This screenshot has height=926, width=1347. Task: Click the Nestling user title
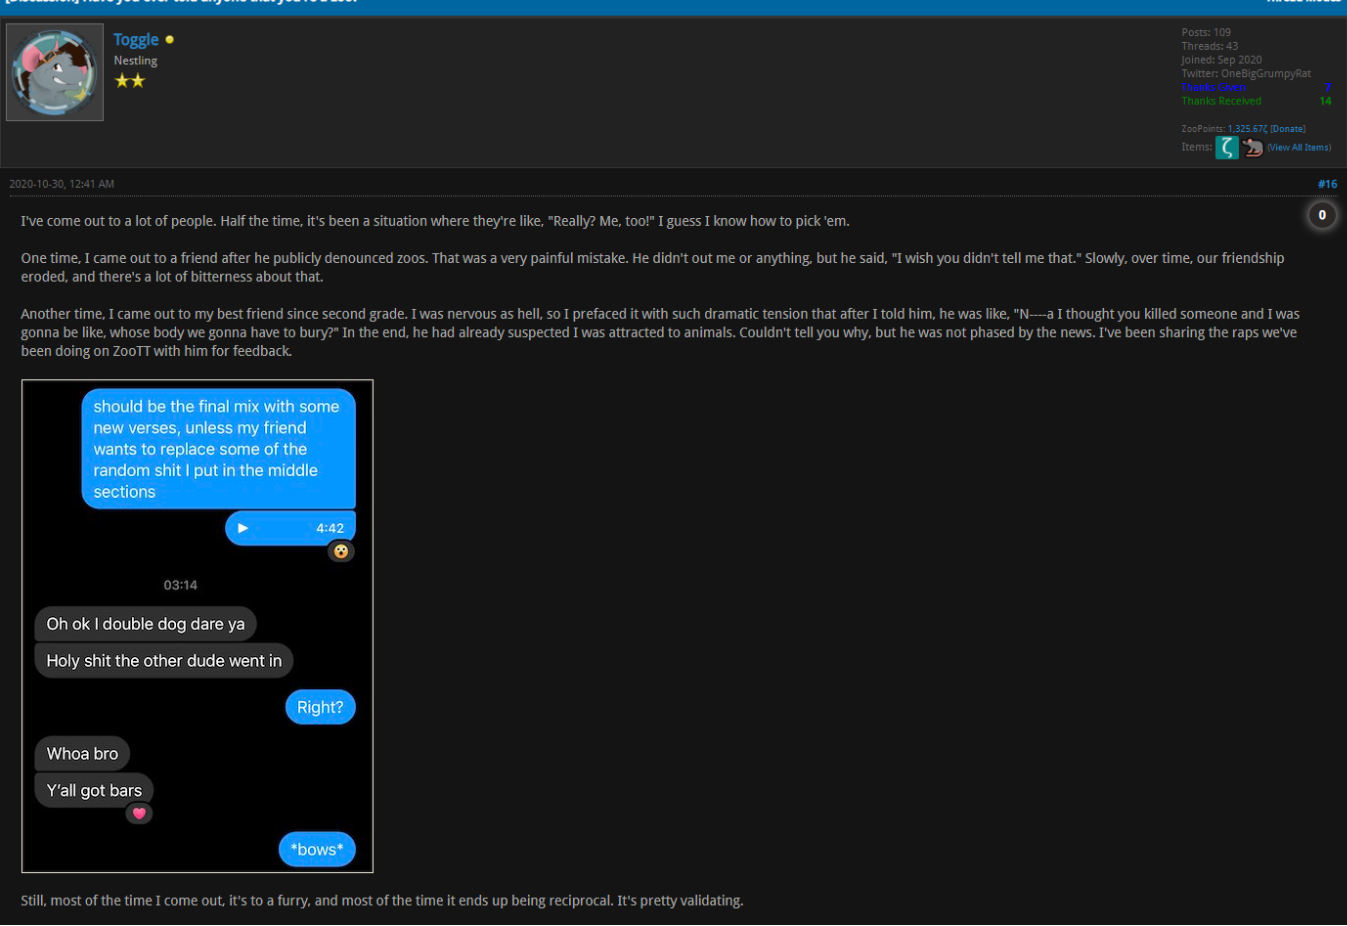tap(135, 61)
